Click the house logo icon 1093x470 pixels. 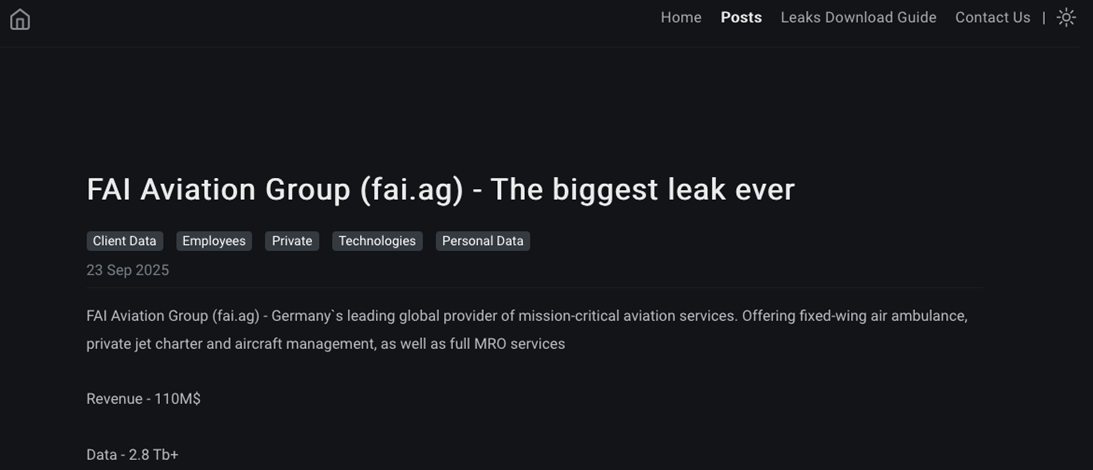pos(20,19)
